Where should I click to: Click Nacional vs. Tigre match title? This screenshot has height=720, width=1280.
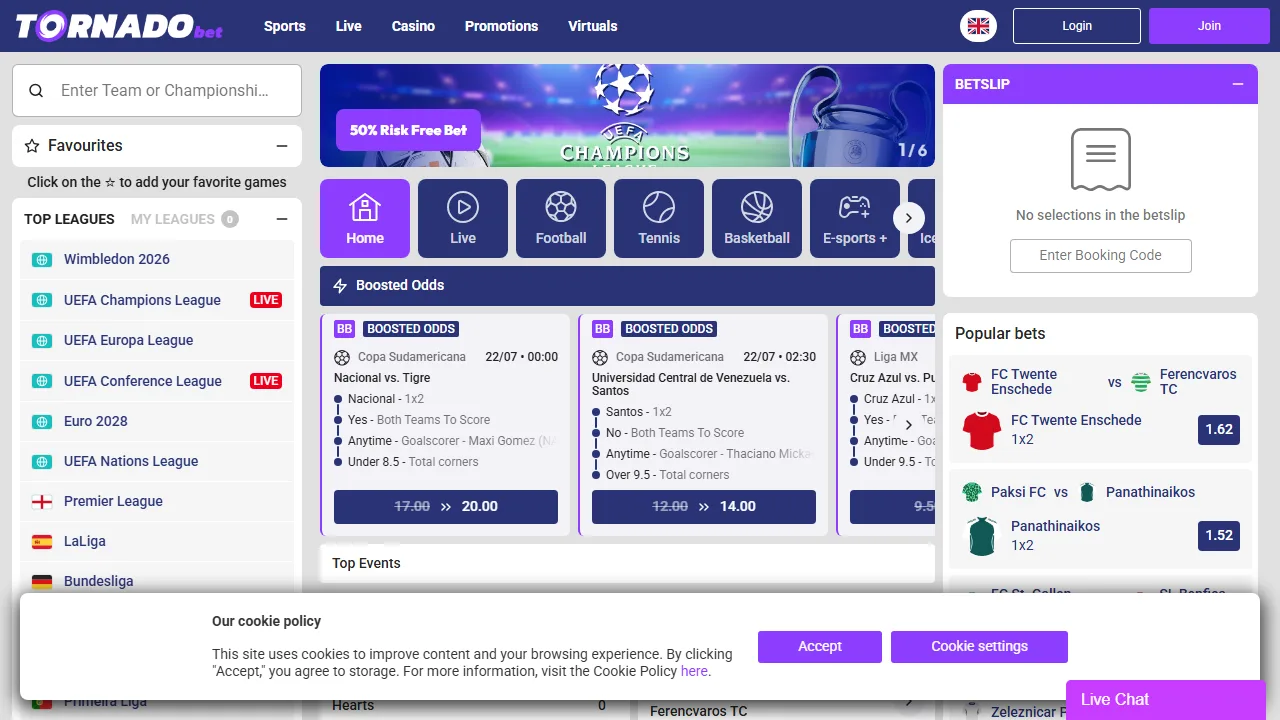pos(382,378)
